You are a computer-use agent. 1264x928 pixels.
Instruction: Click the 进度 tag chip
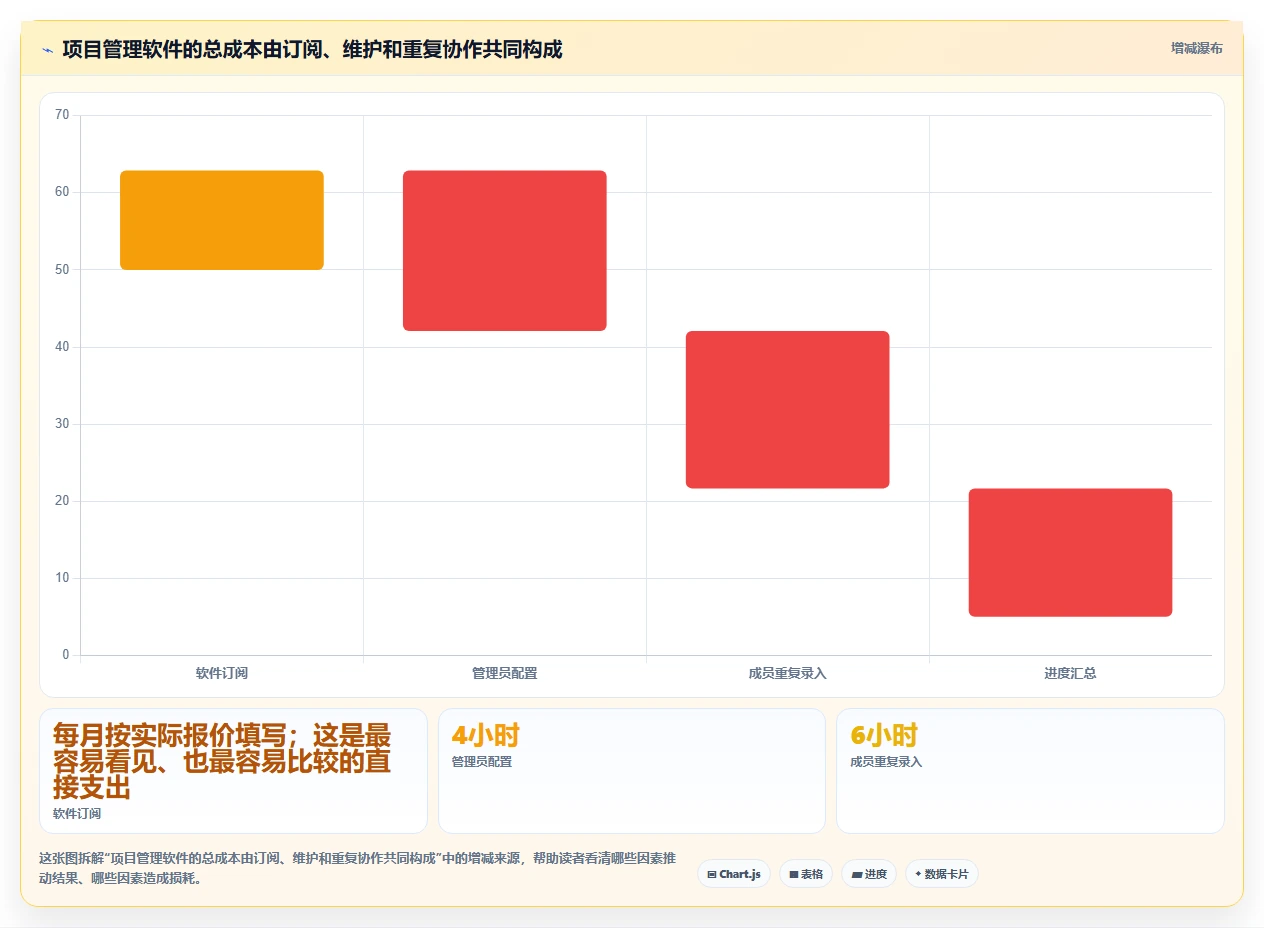pos(869,874)
